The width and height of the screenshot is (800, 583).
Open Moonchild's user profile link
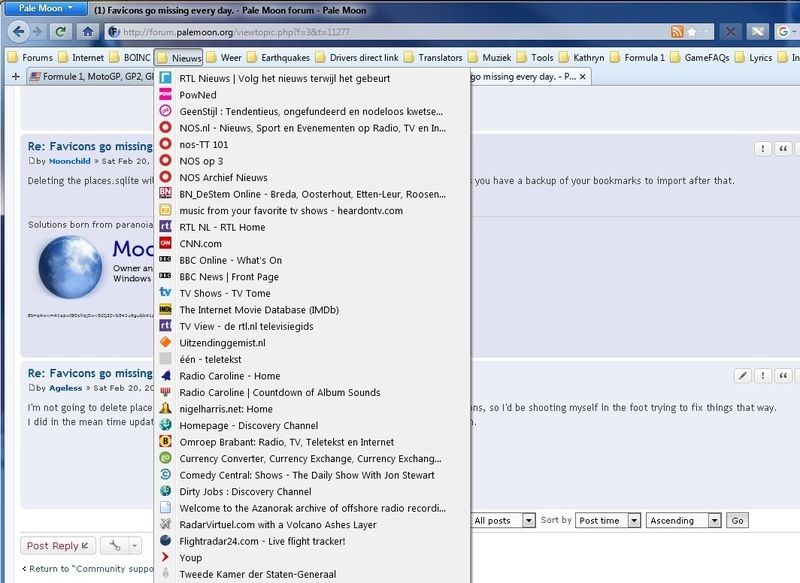(x=69, y=161)
